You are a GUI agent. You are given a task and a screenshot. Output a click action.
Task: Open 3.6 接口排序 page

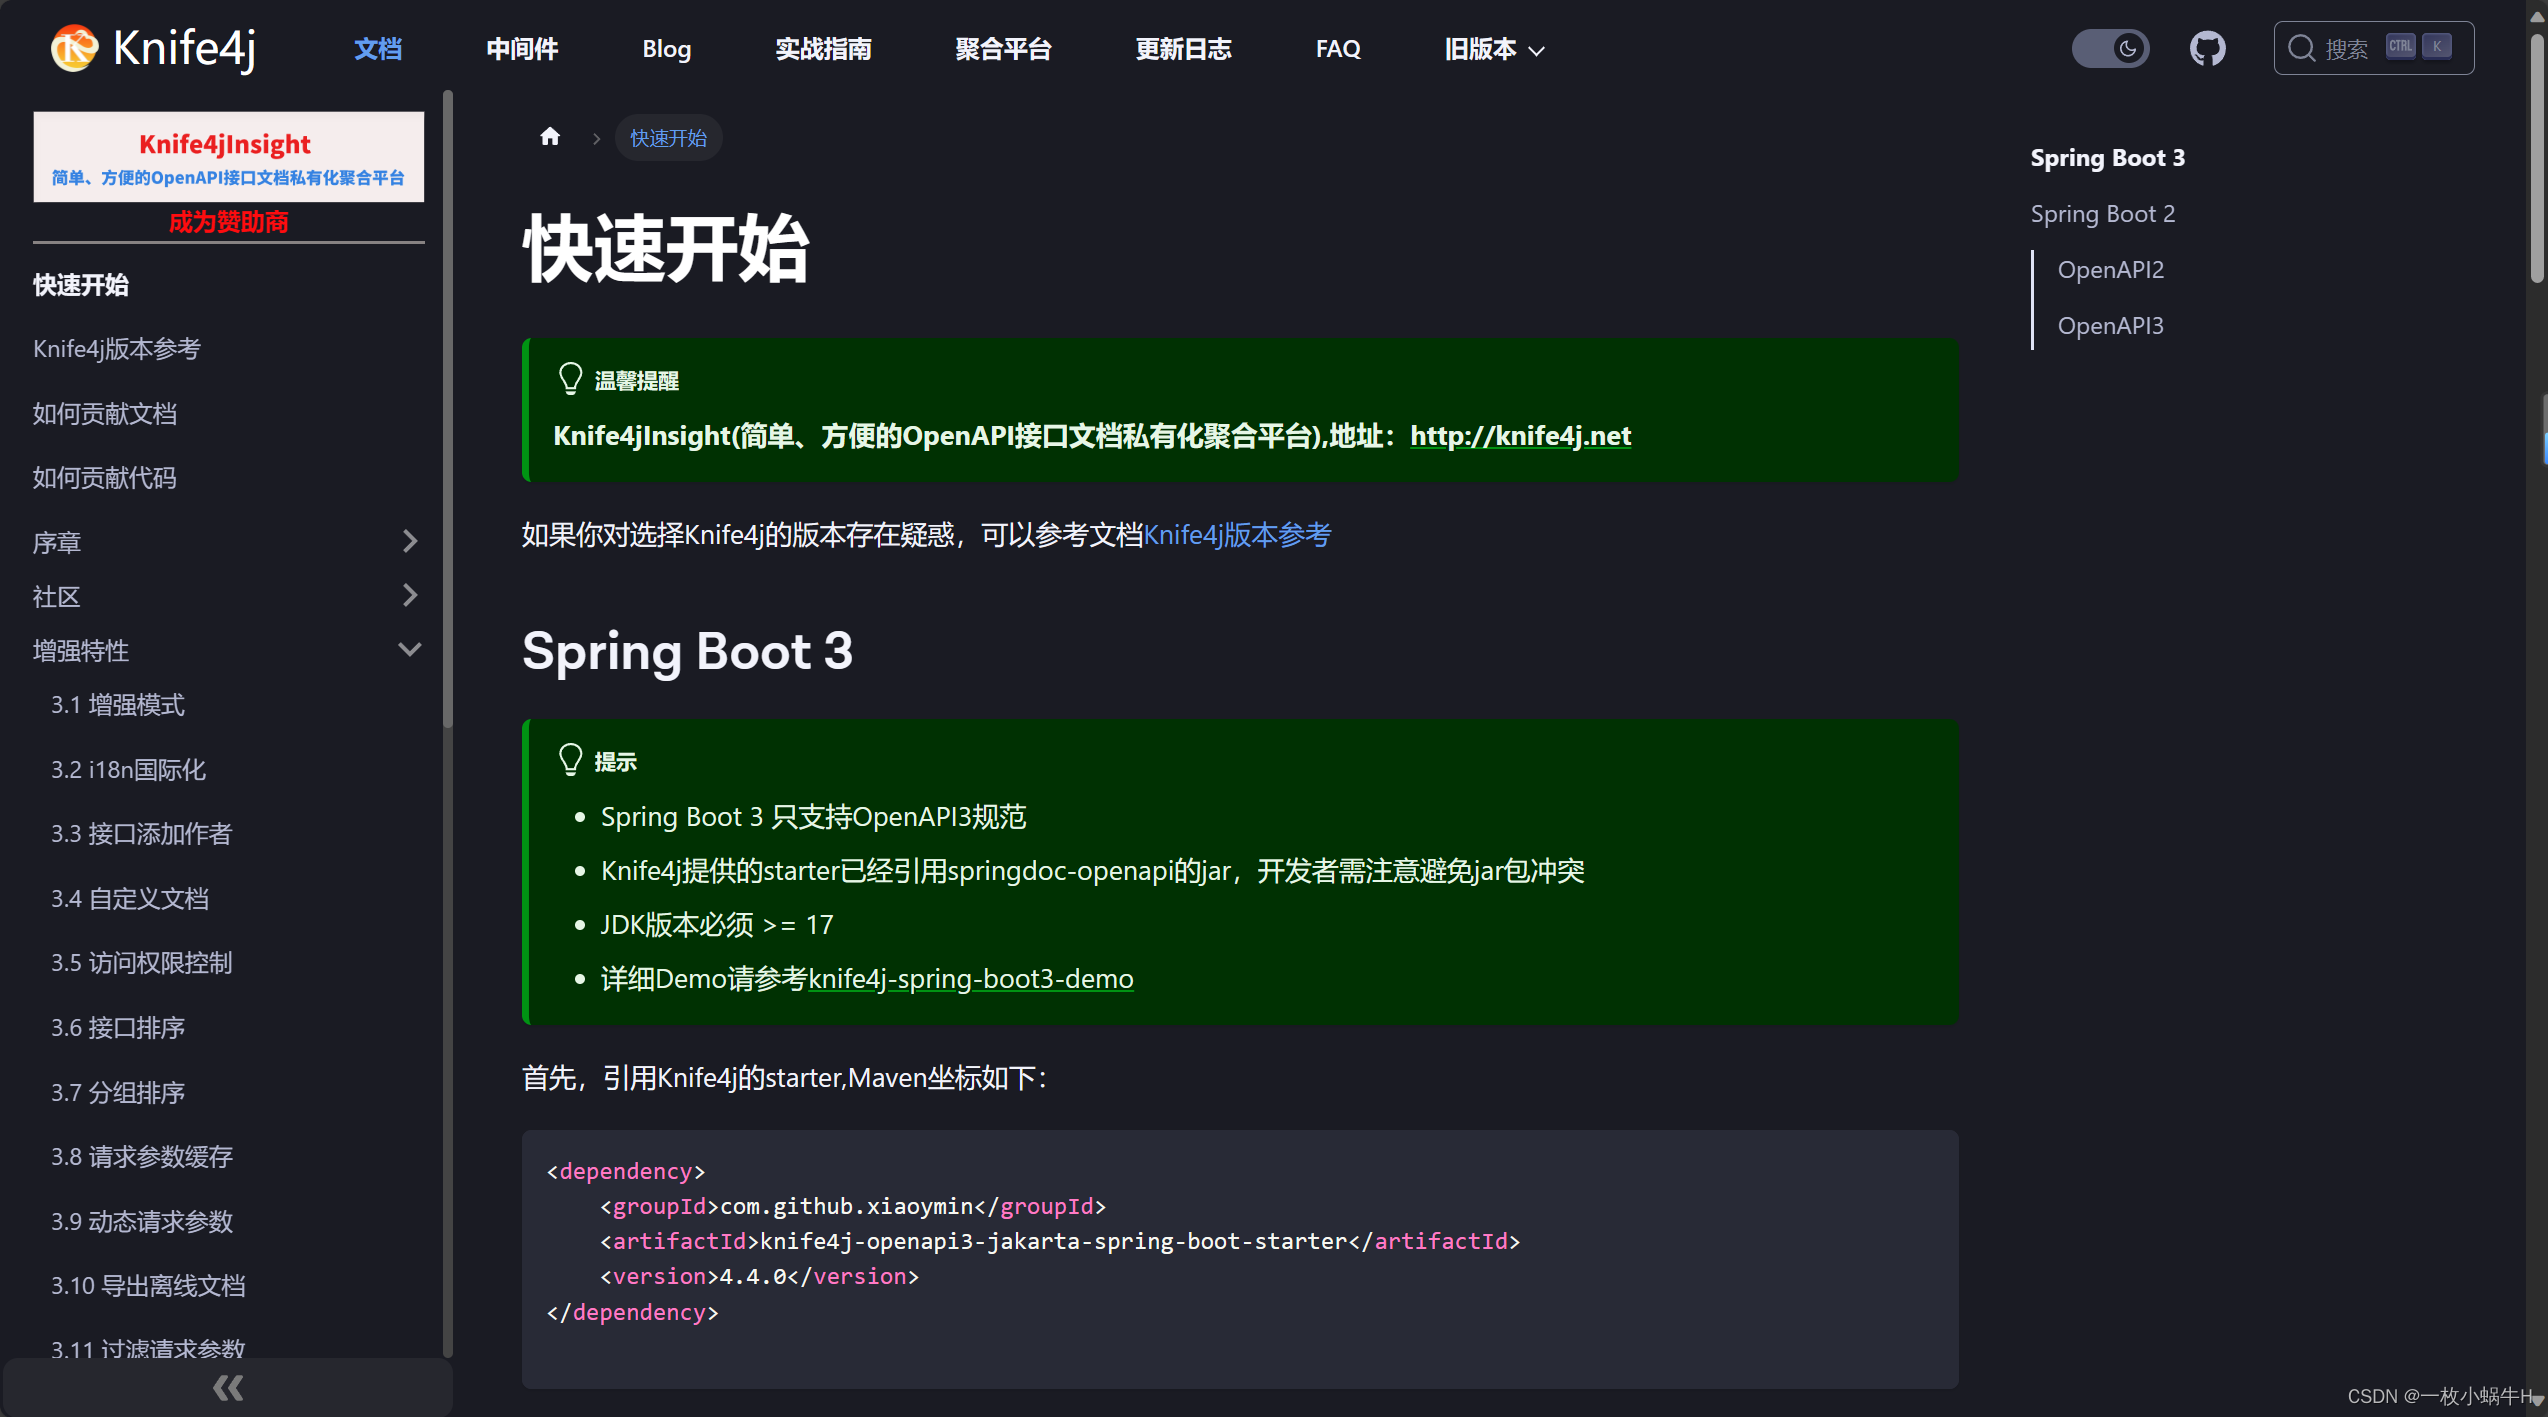(118, 1028)
